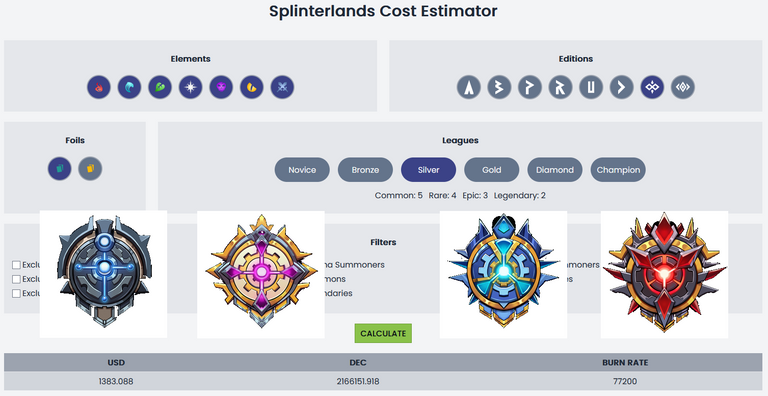Toggle the green leaf Earth element
768x396 pixels.
[160, 87]
